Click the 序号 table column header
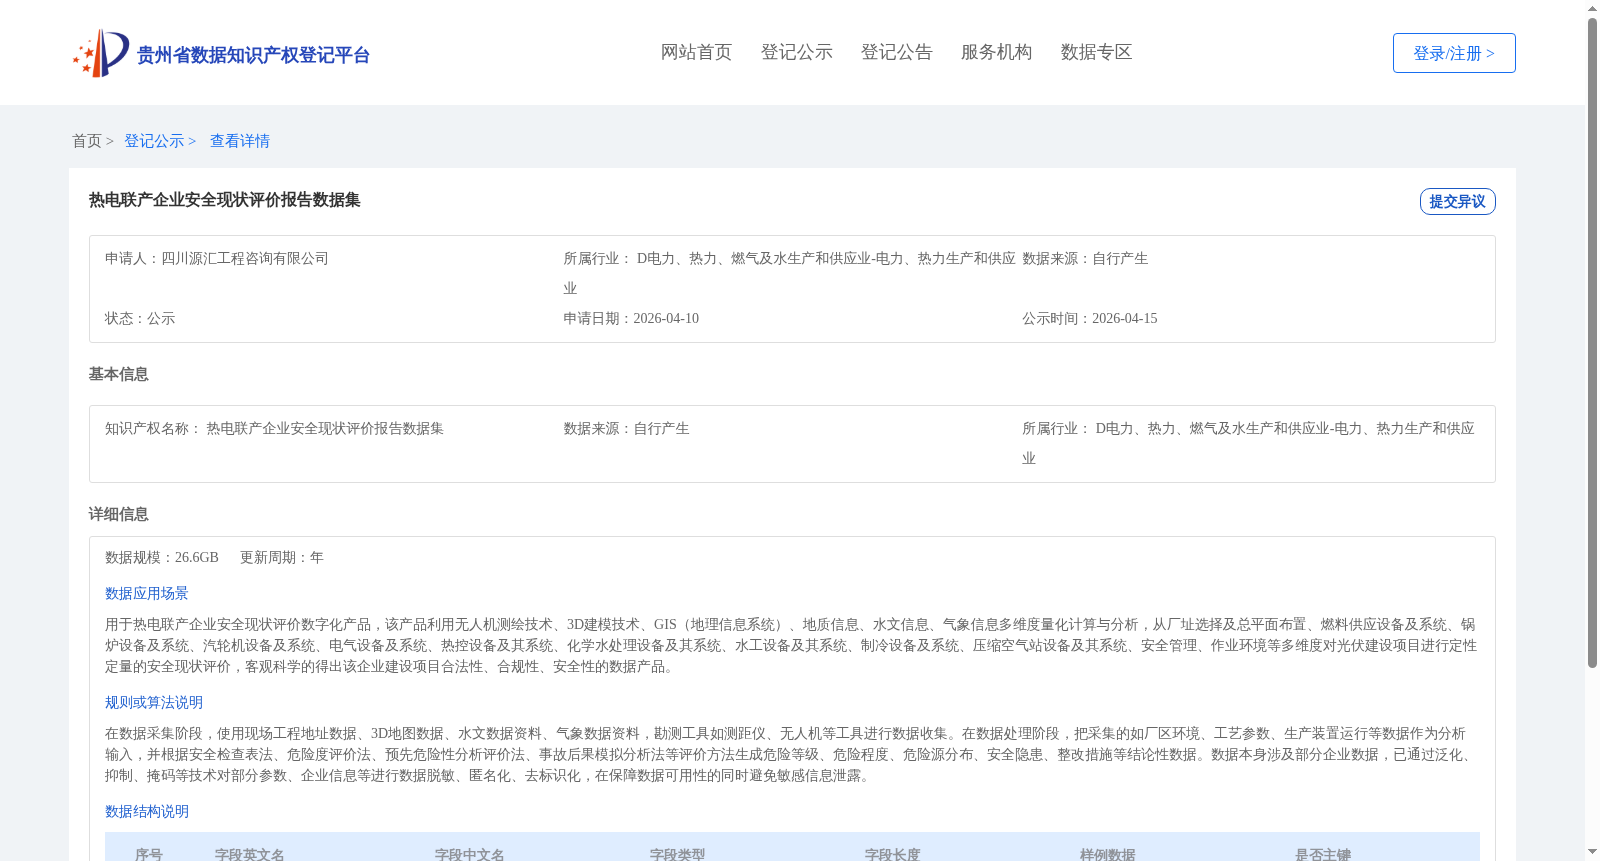This screenshot has height=861, width=1600. 149,854
